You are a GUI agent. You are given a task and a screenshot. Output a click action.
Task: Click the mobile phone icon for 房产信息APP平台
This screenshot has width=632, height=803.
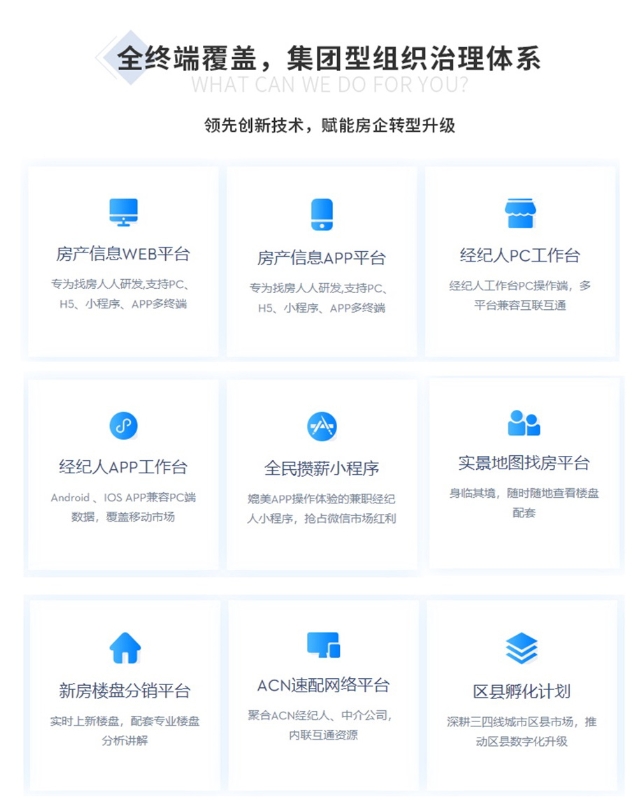[321, 214]
